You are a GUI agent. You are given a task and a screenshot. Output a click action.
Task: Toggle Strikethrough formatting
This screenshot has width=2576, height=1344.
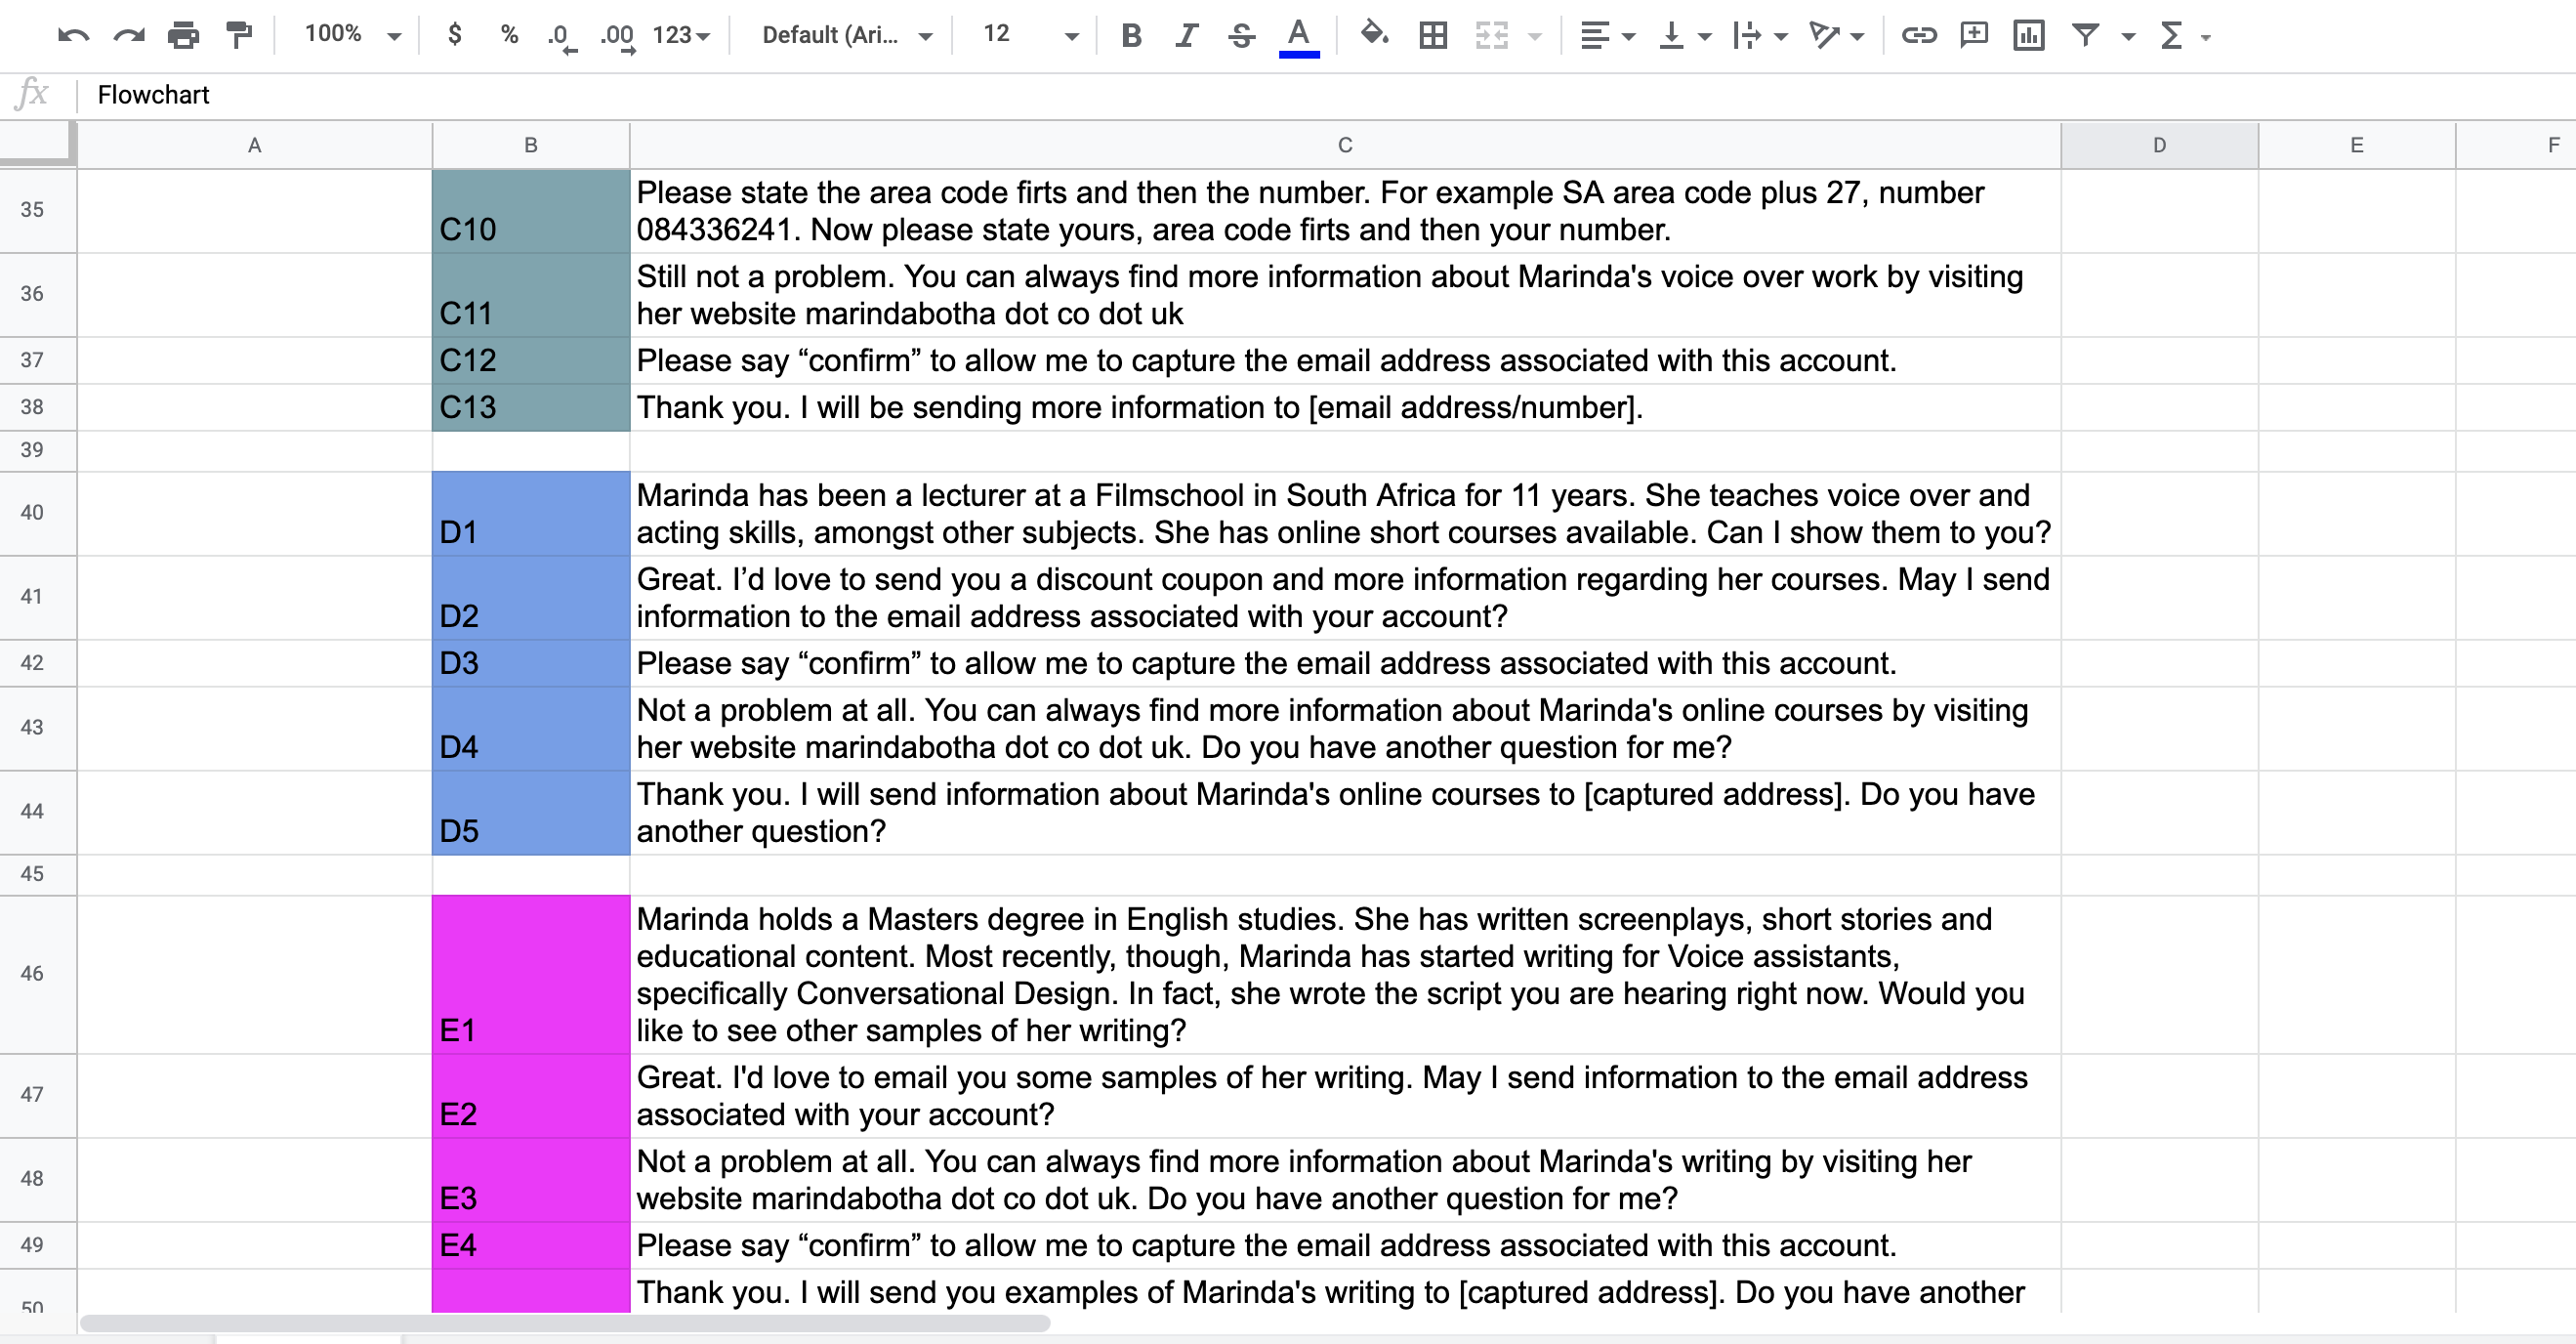[1242, 35]
